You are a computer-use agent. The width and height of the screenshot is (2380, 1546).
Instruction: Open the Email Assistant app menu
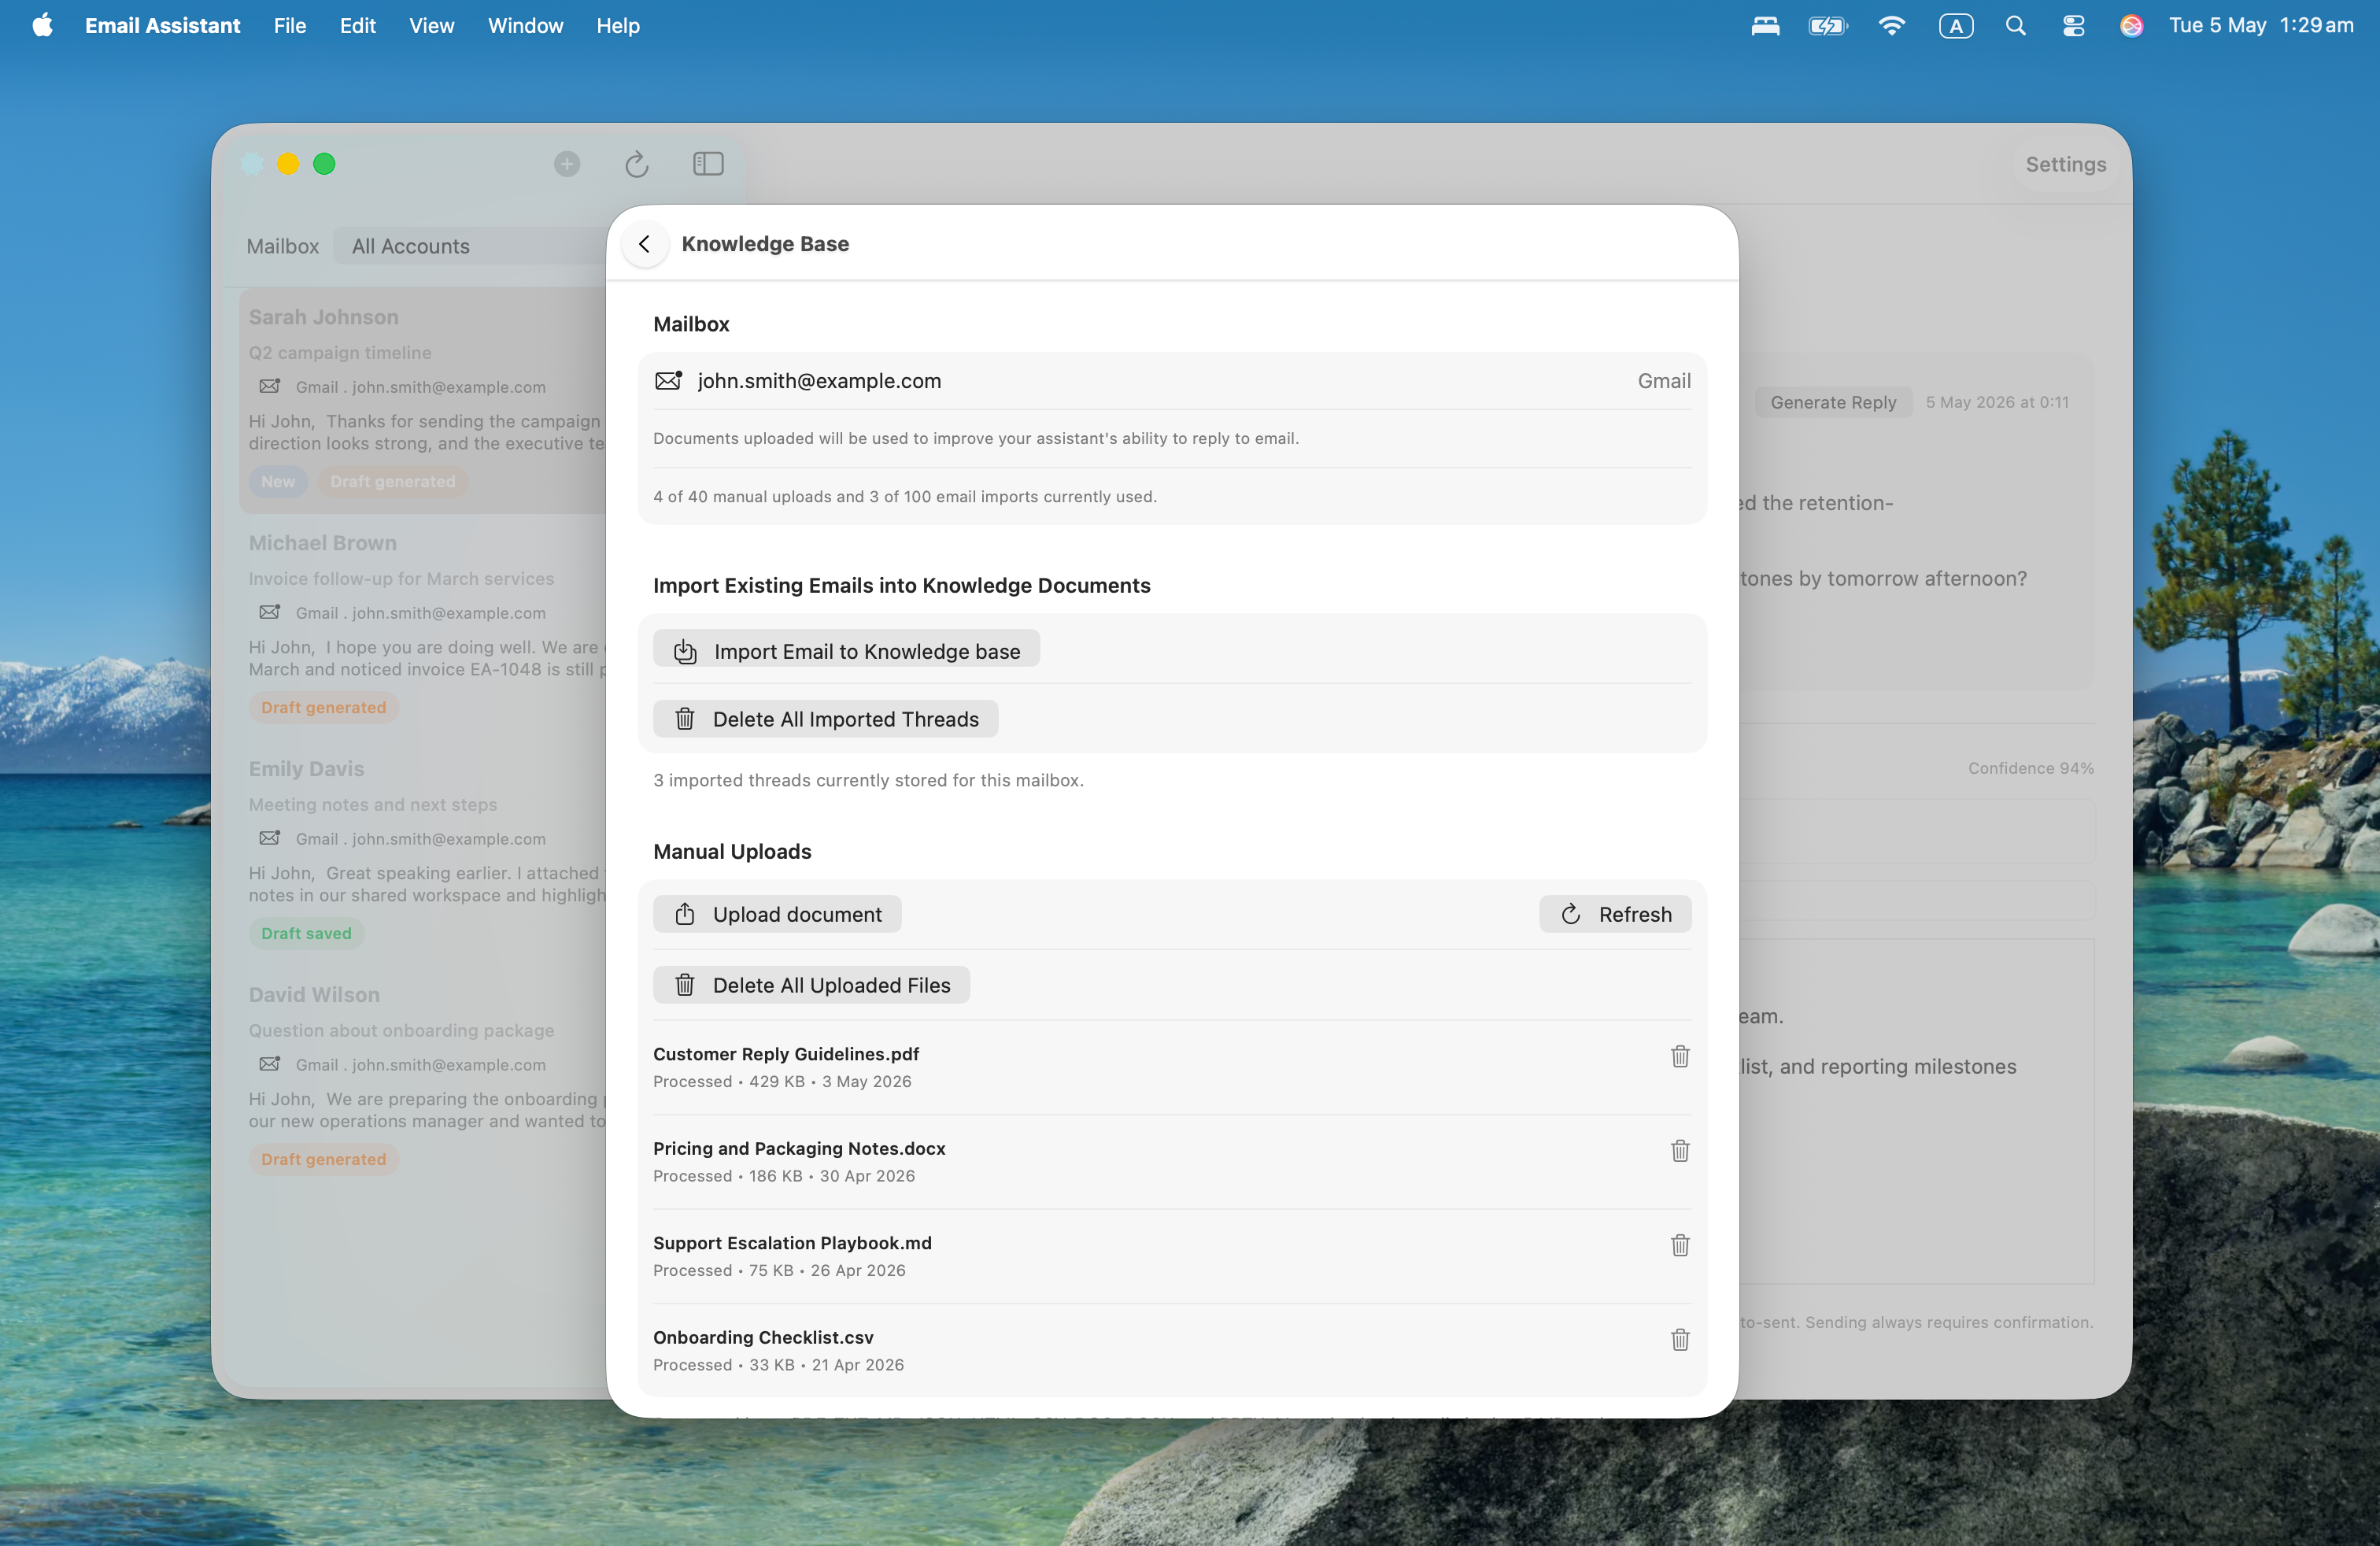[x=162, y=25]
